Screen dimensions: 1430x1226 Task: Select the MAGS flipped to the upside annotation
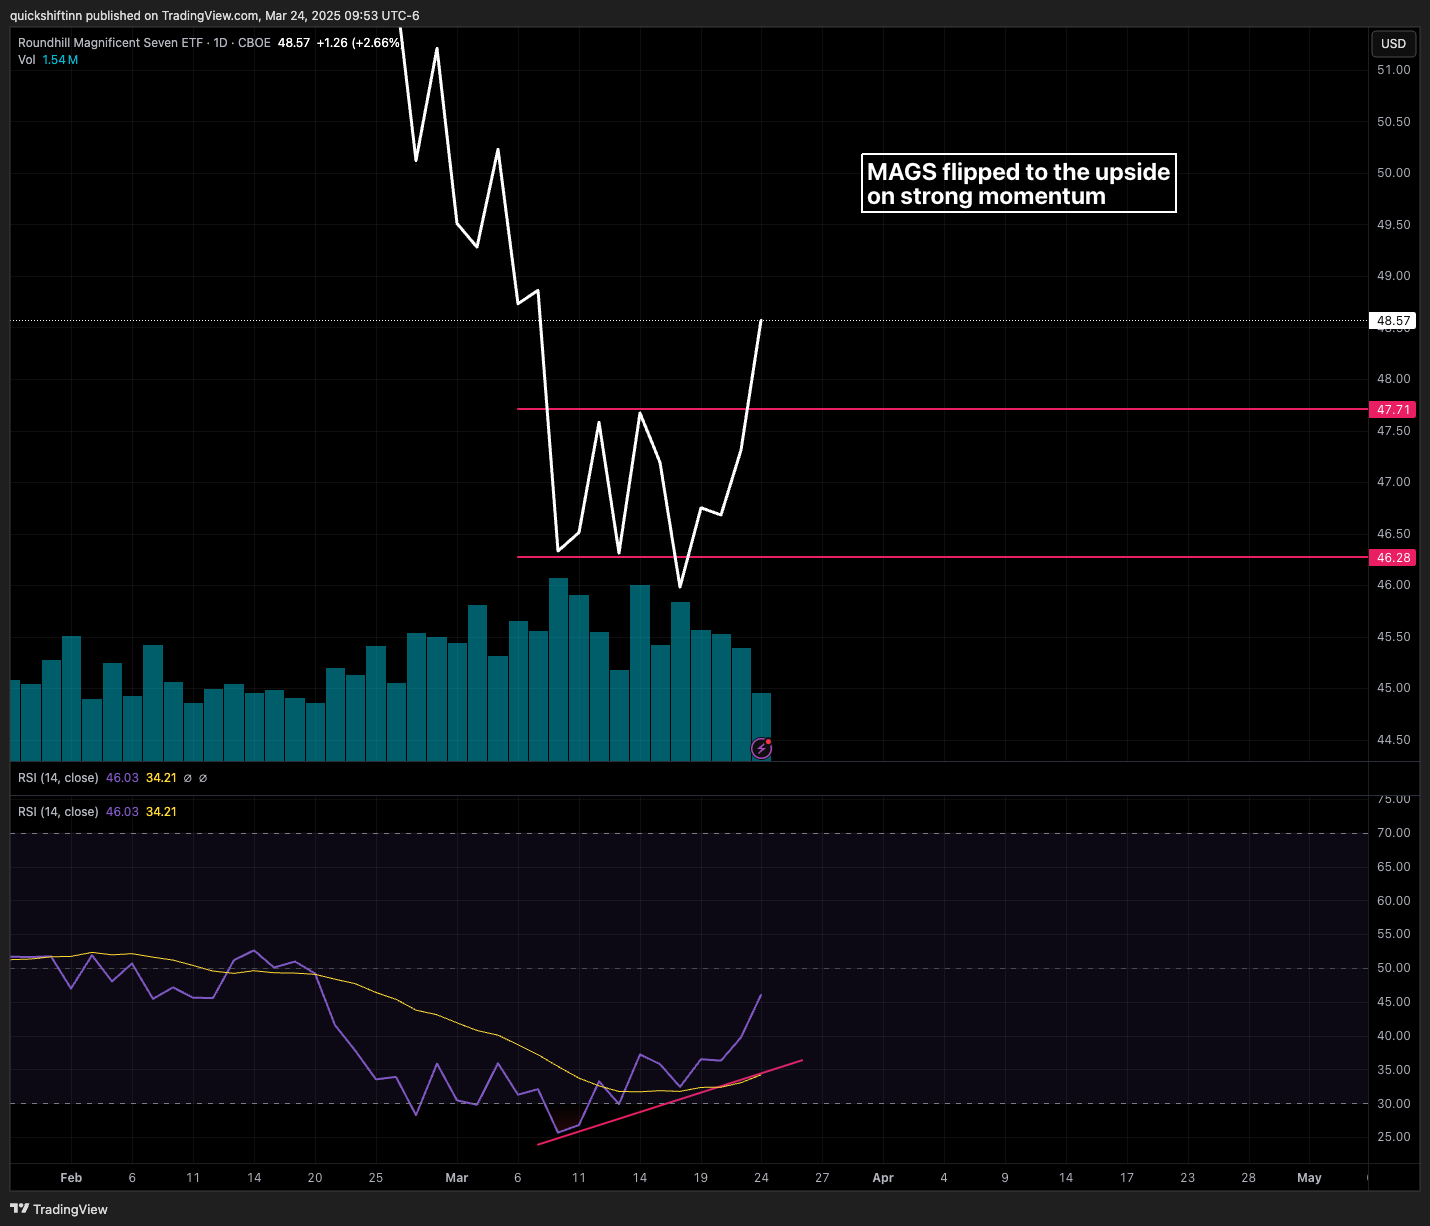coord(1018,183)
